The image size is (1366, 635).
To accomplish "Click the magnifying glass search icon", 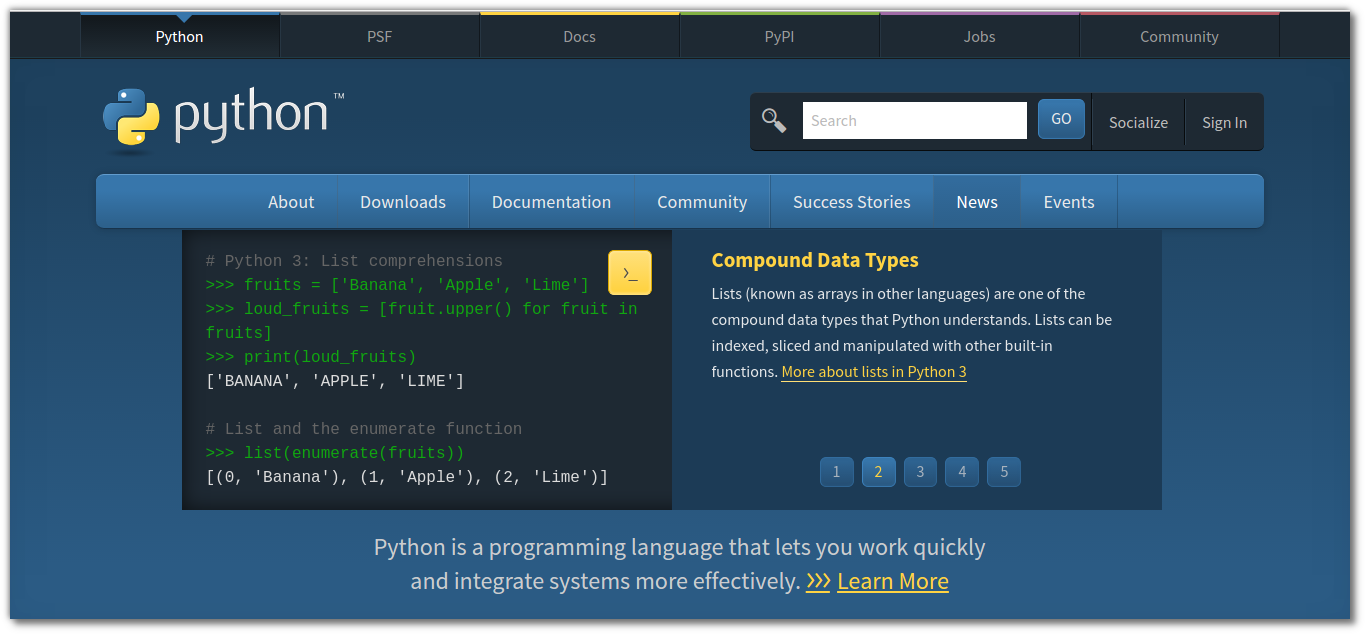I will point(774,121).
